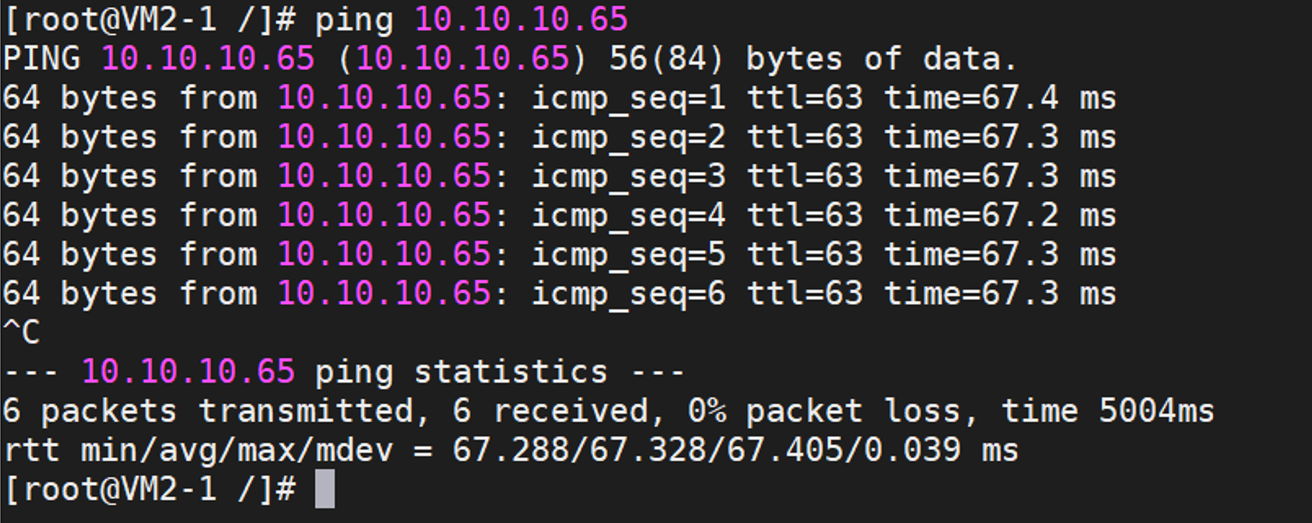Click the '6 packets transmitted' text
1312x523 pixels.
click(x=208, y=411)
